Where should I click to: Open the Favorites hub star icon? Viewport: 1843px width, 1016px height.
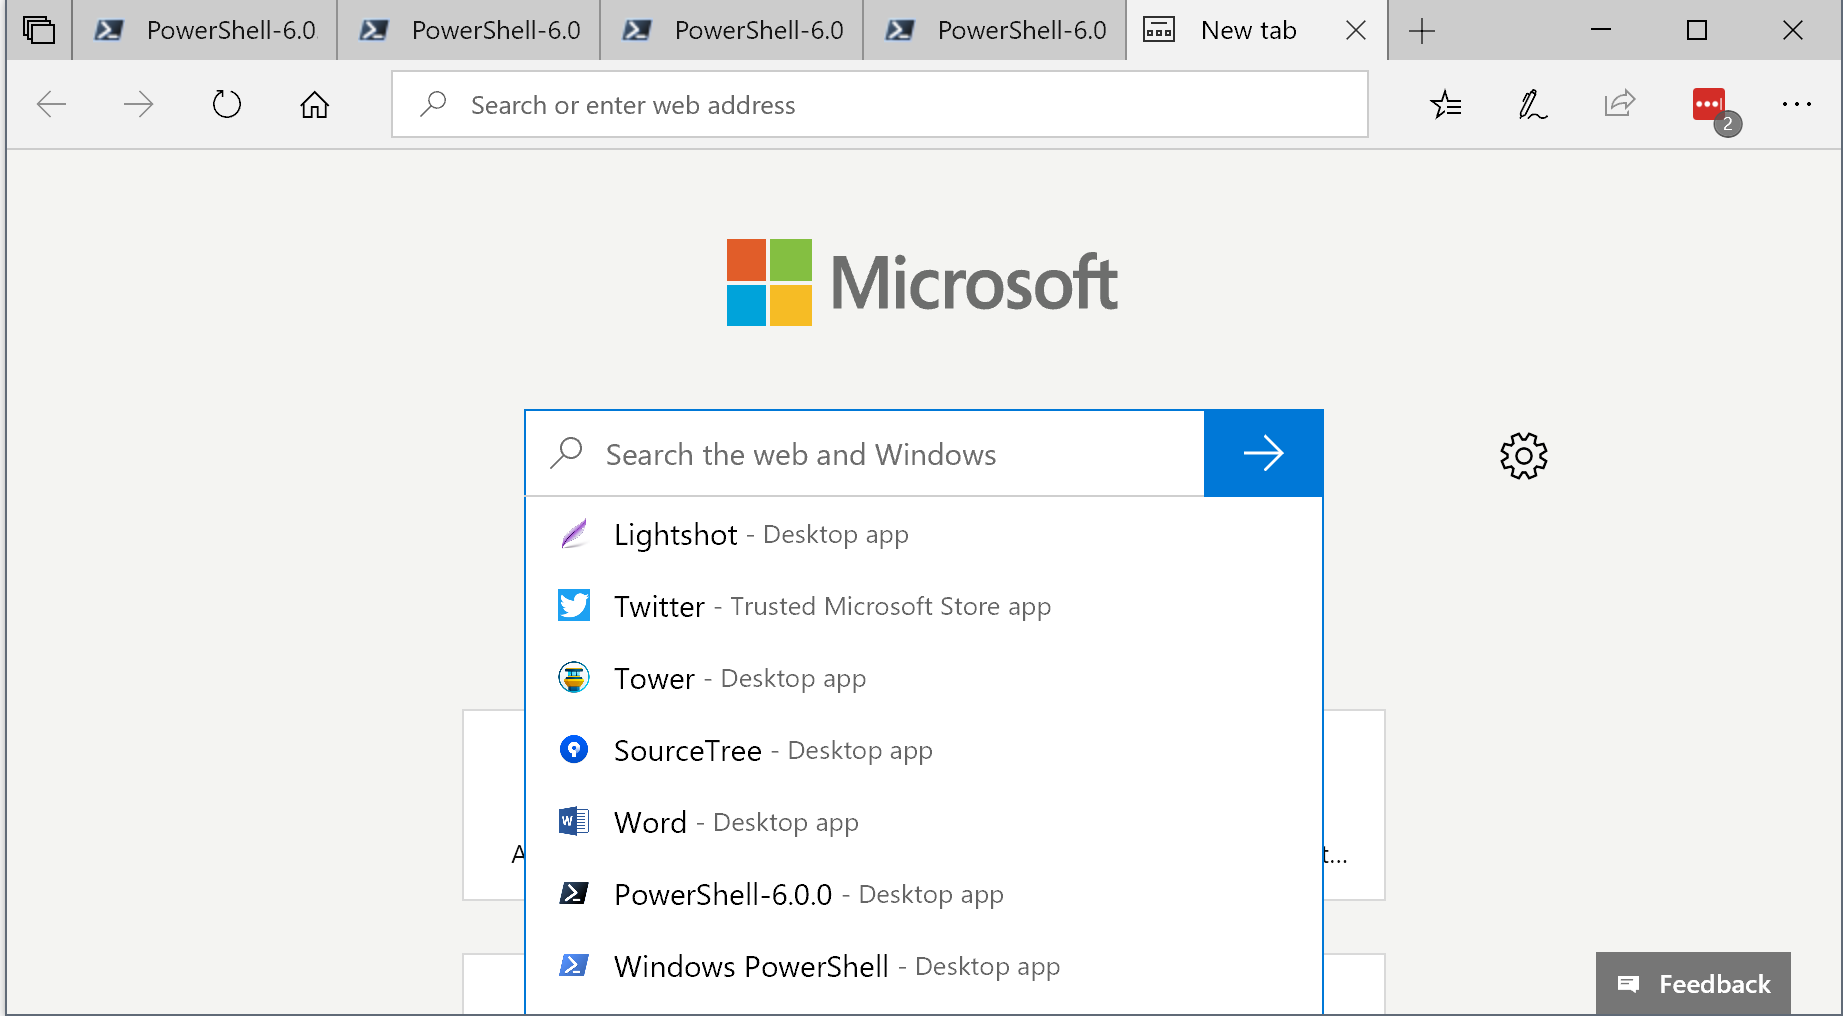(1446, 104)
